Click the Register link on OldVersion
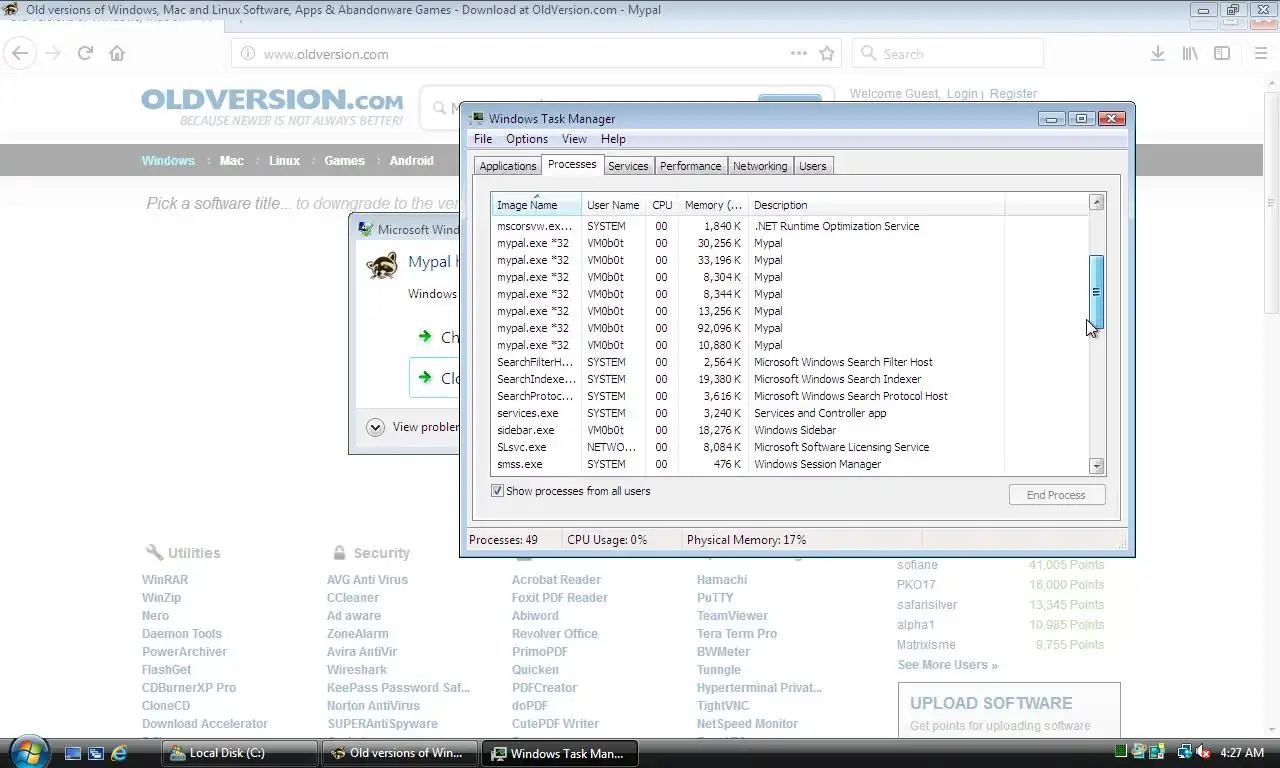 coord(1013,94)
